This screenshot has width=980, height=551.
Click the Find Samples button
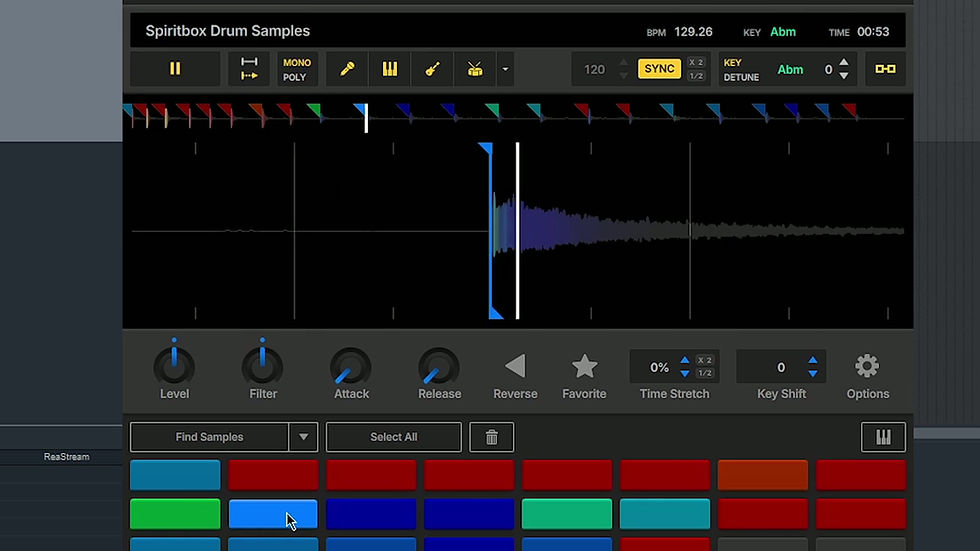click(x=209, y=437)
